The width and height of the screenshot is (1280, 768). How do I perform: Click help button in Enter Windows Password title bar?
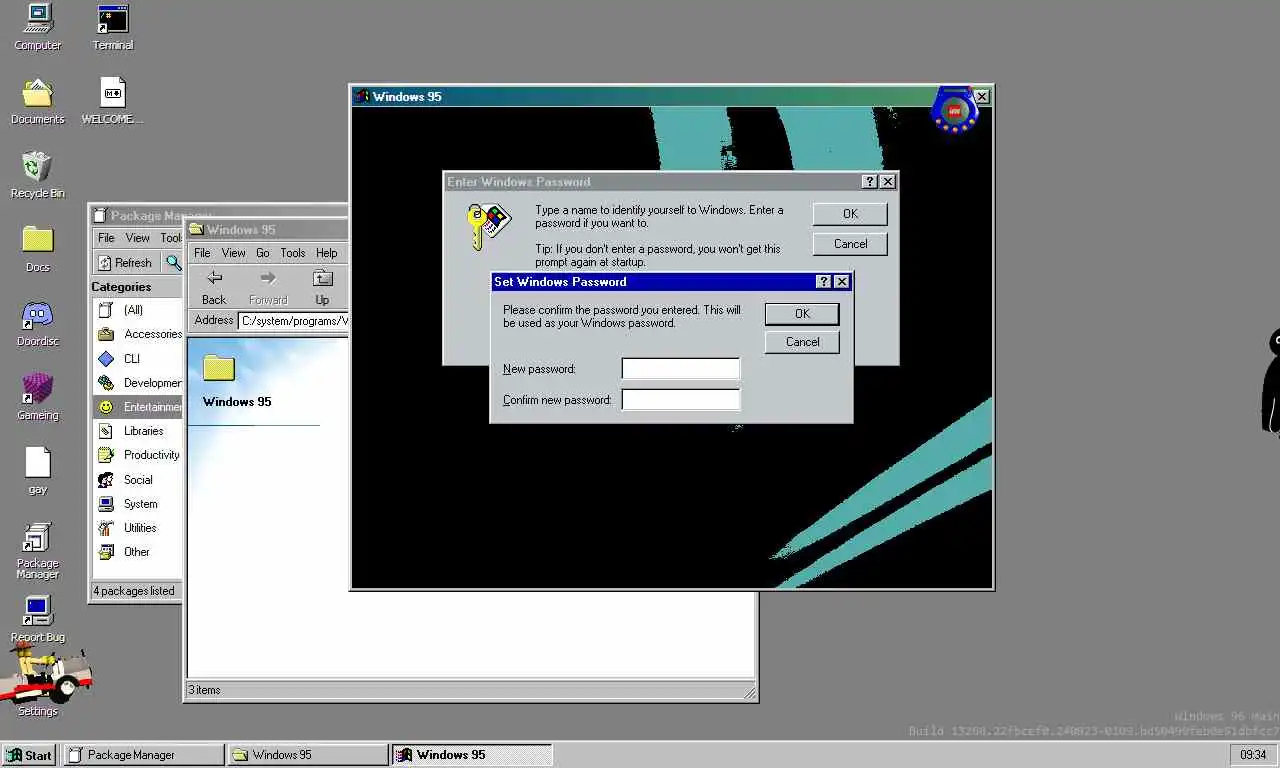pos(870,182)
